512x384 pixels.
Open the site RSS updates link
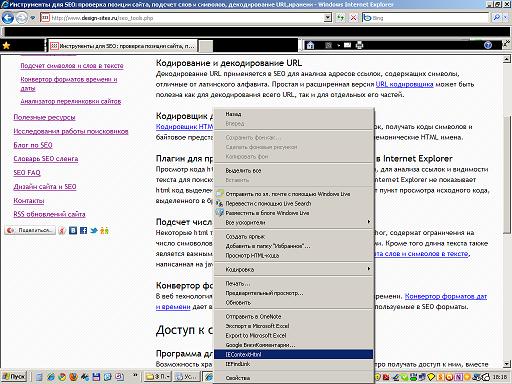coord(49,214)
